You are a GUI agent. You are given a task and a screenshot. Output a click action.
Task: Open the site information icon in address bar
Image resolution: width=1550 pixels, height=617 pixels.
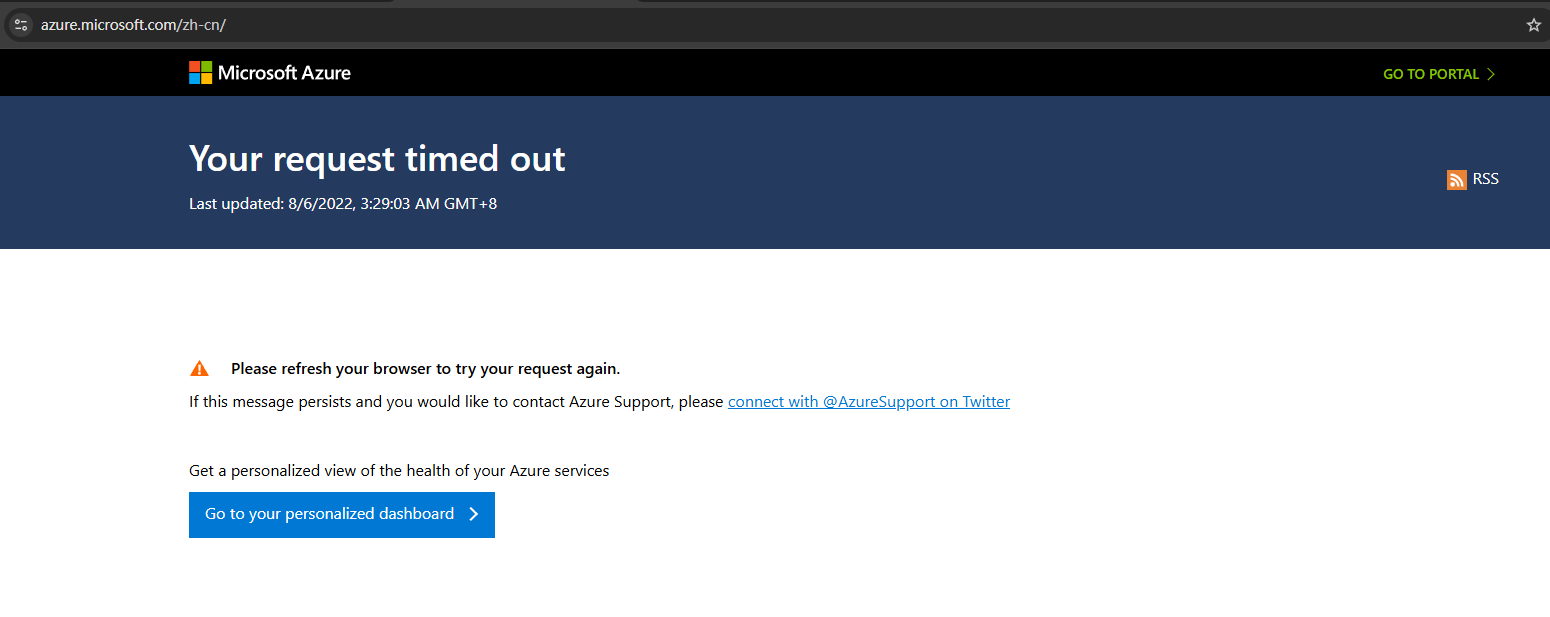21,25
